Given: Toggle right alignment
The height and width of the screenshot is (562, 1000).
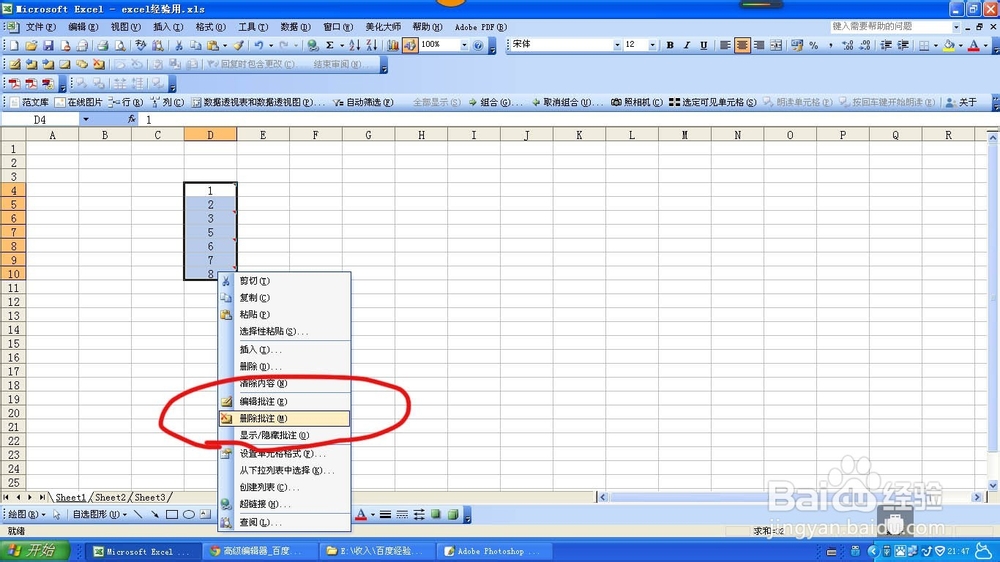Looking at the screenshot, I should [x=759, y=45].
